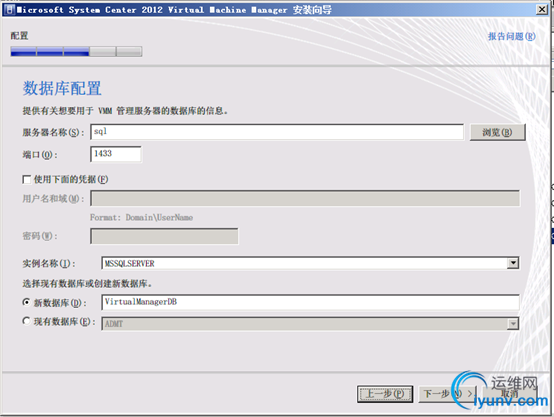
Task: Go back with the 上一步(P) button
Action: click(385, 394)
